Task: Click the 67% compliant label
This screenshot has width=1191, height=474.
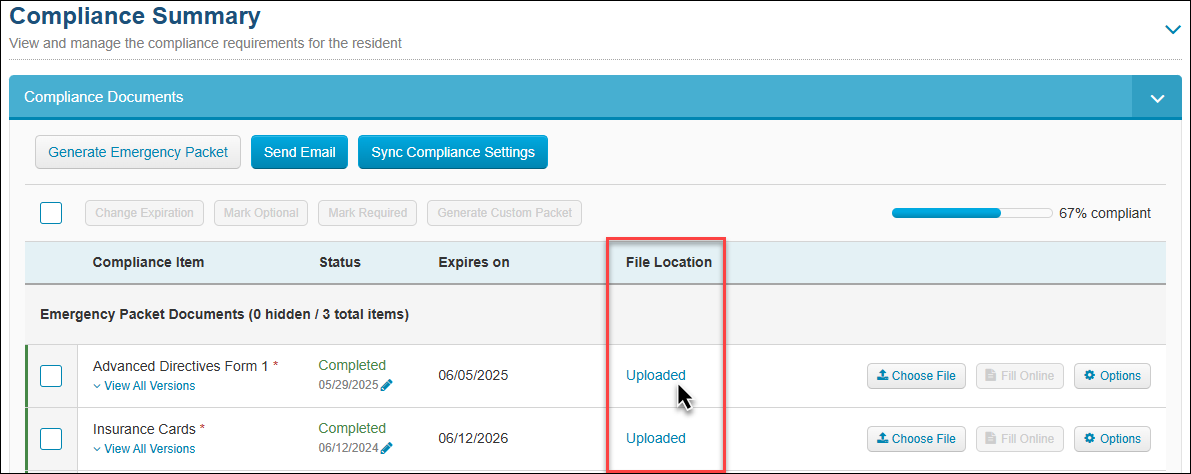Action: [1104, 213]
